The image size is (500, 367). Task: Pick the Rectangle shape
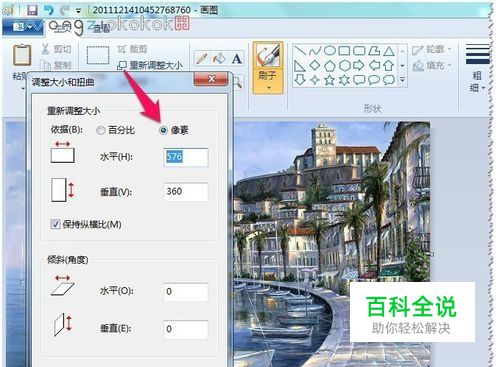coord(344,51)
